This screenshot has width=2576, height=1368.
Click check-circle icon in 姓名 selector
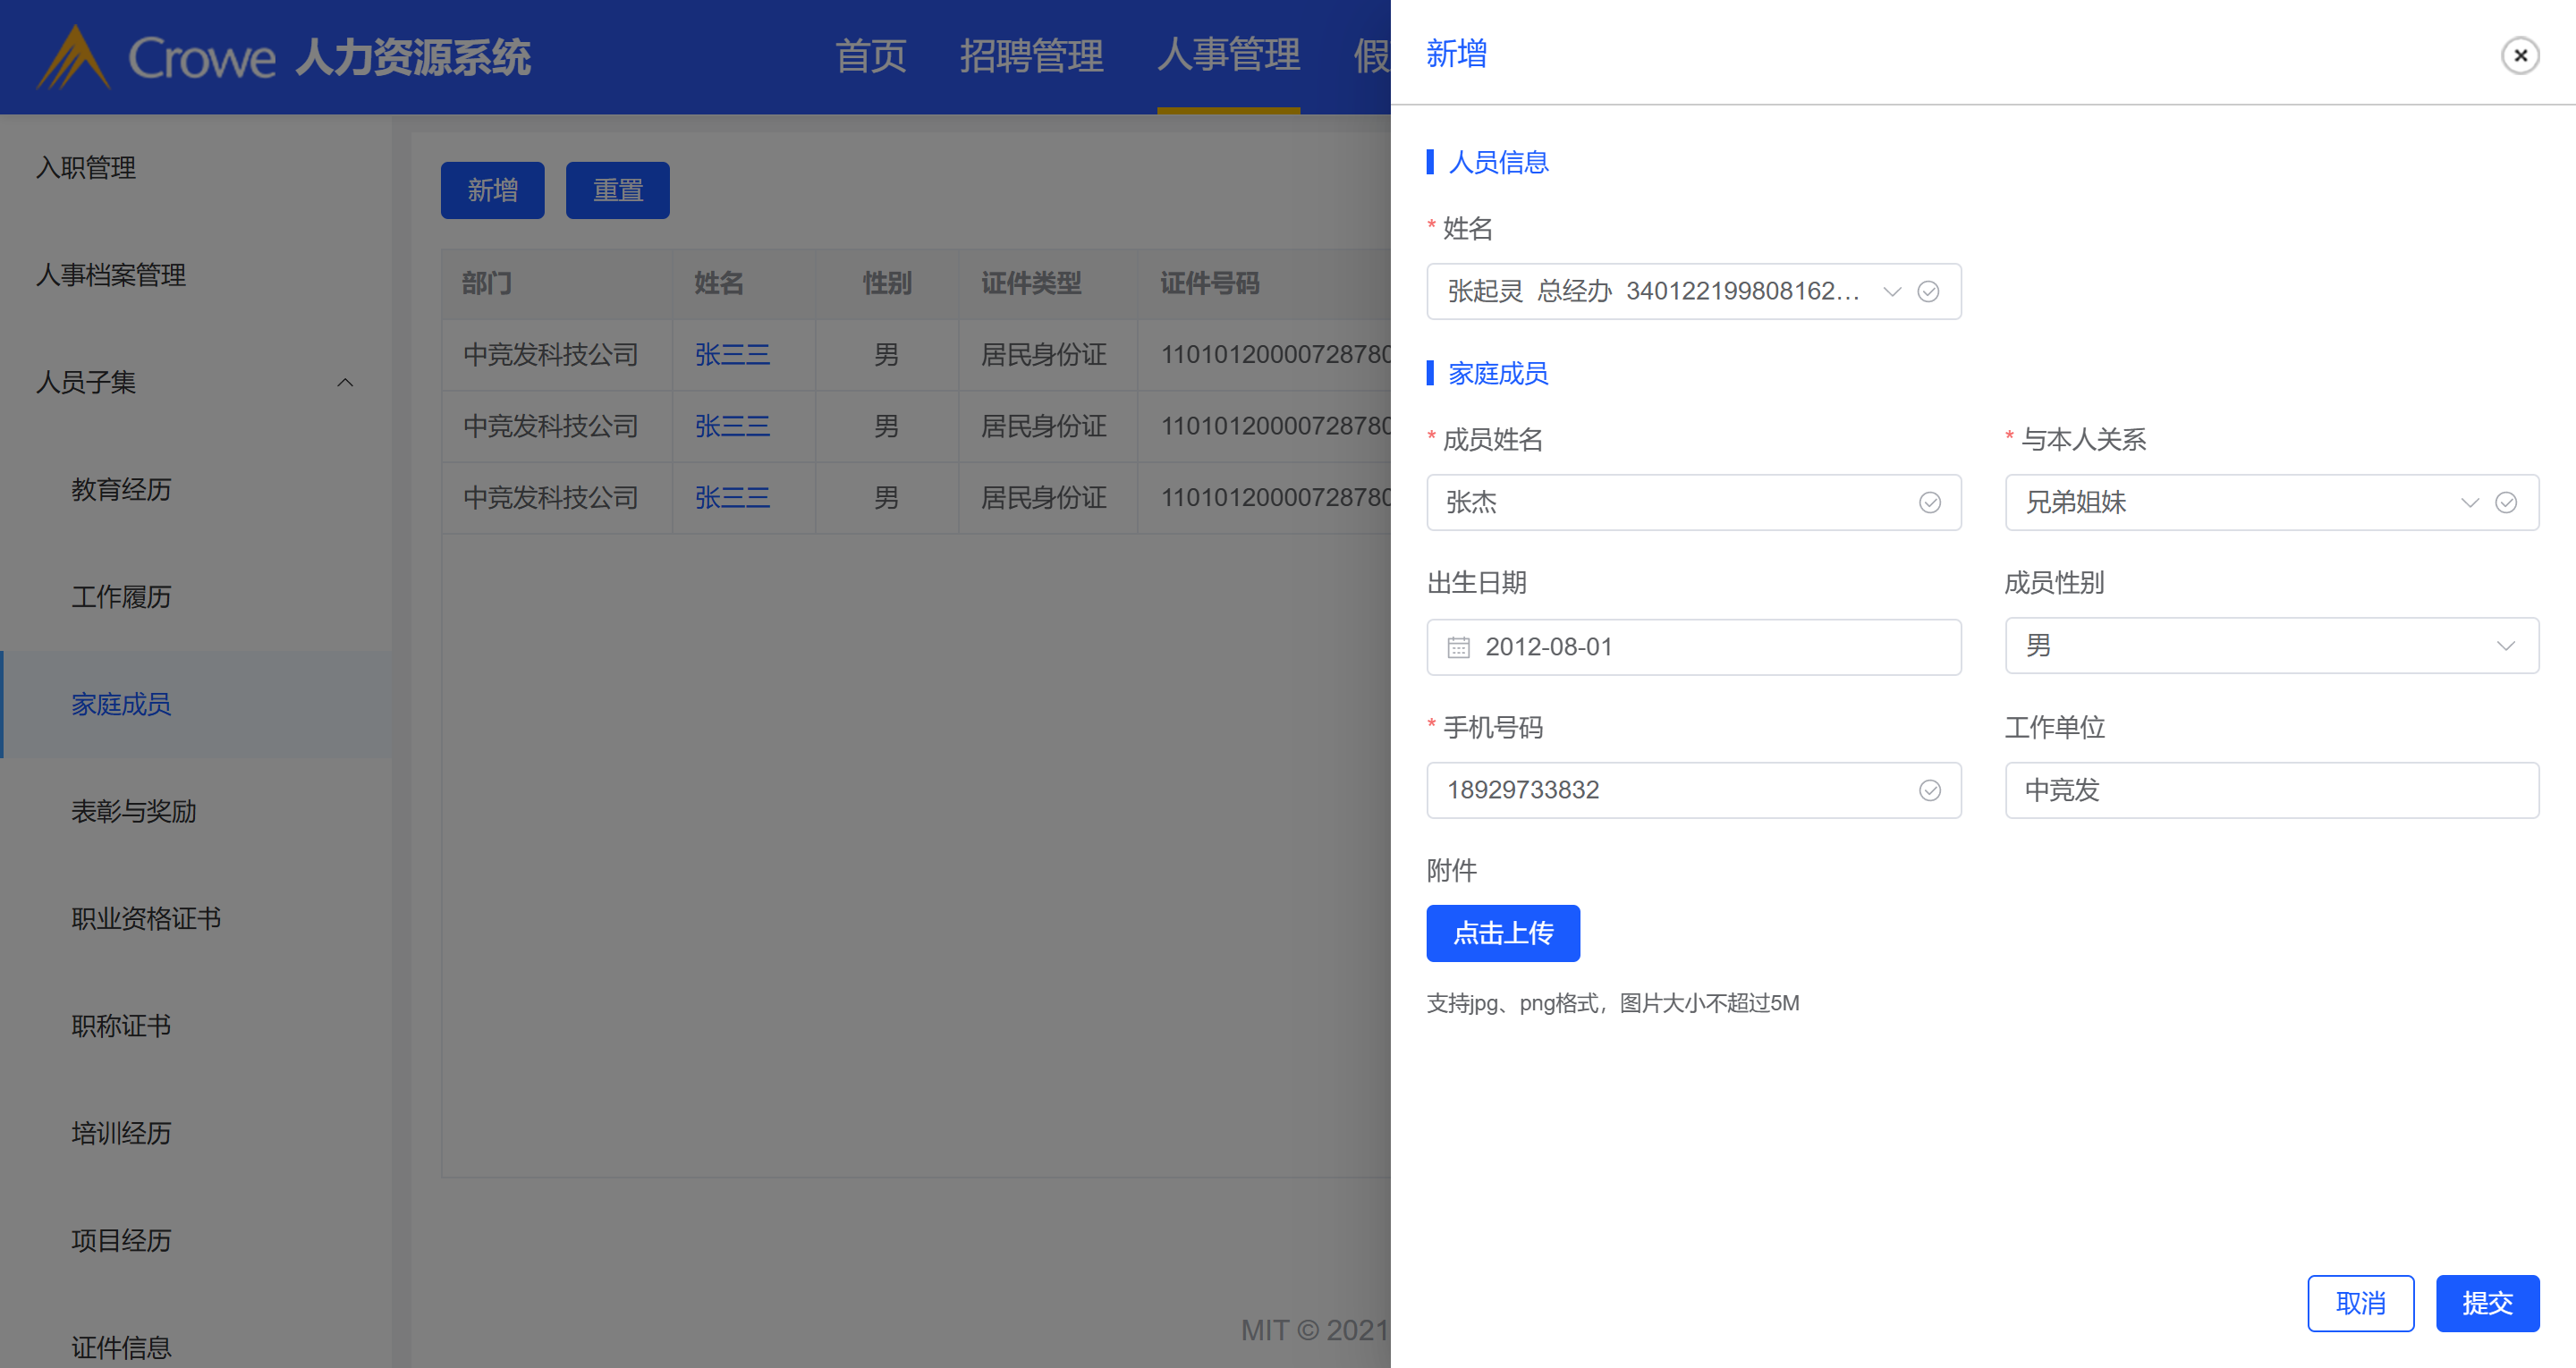[x=1928, y=291]
